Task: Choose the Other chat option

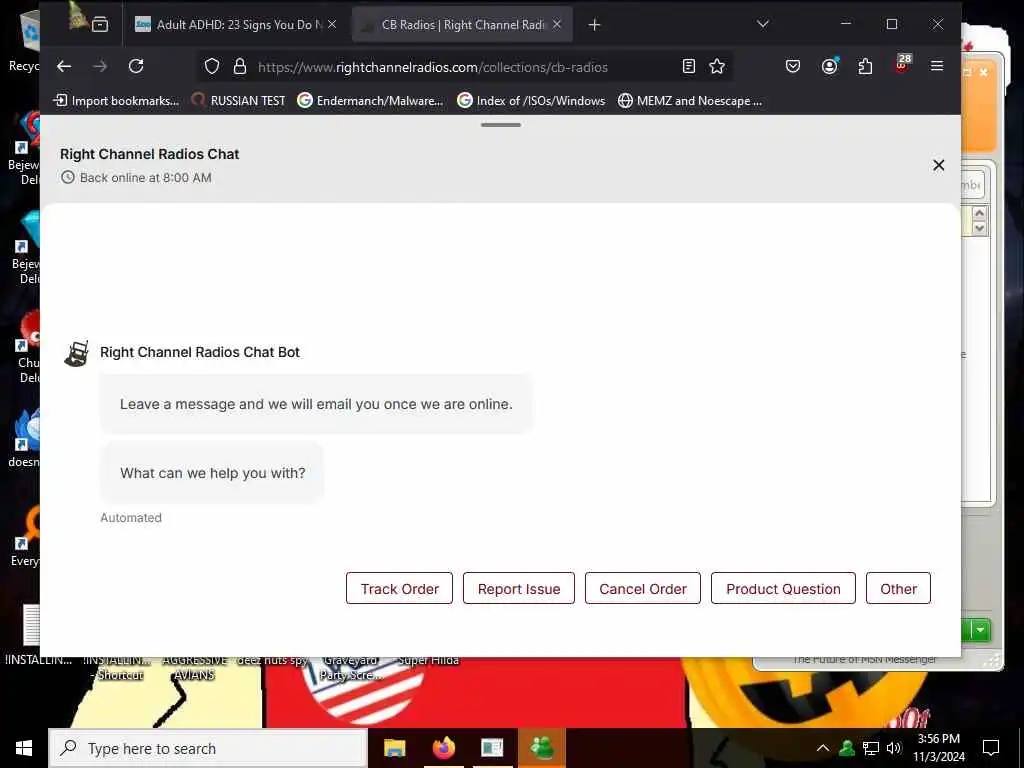Action: 898,588
